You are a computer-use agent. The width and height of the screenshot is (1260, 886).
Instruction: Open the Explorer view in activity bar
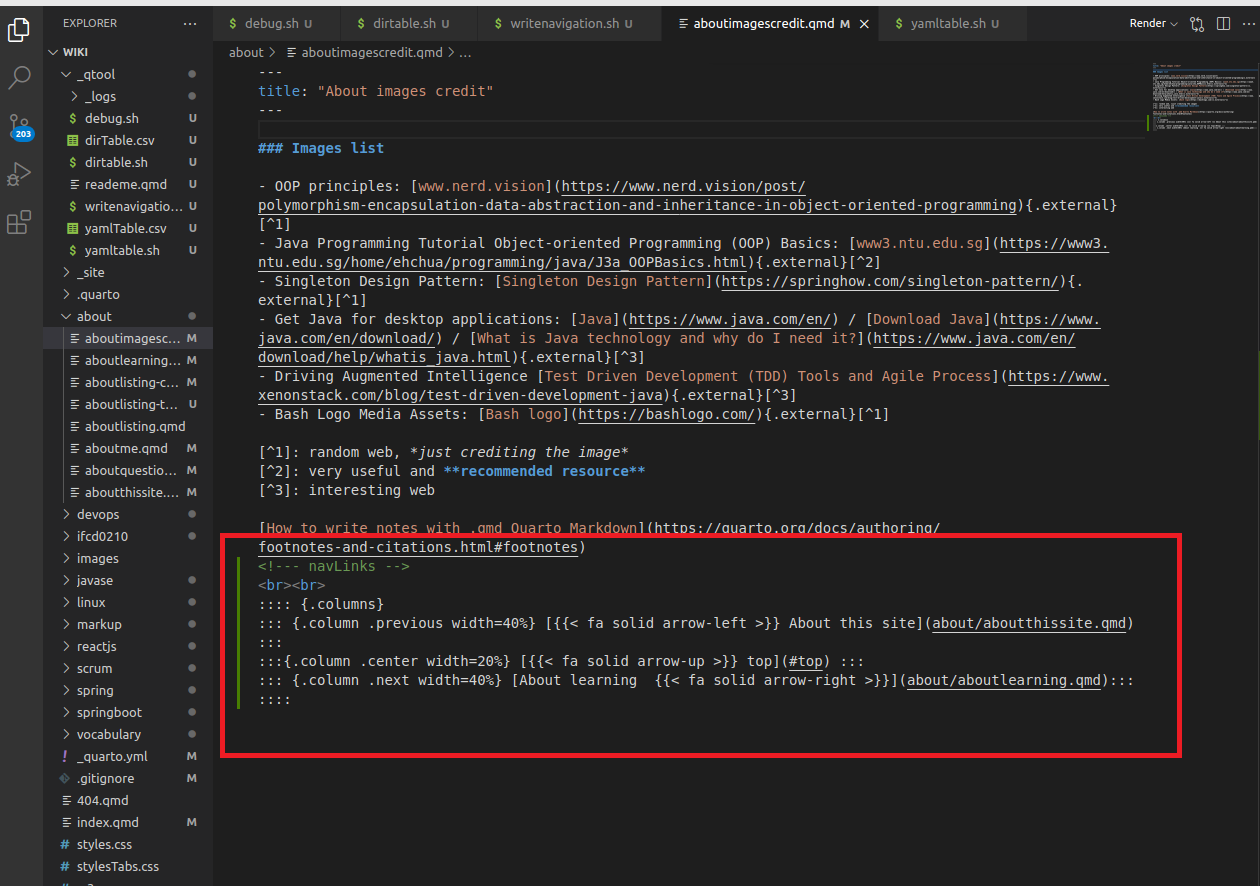[19, 30]
